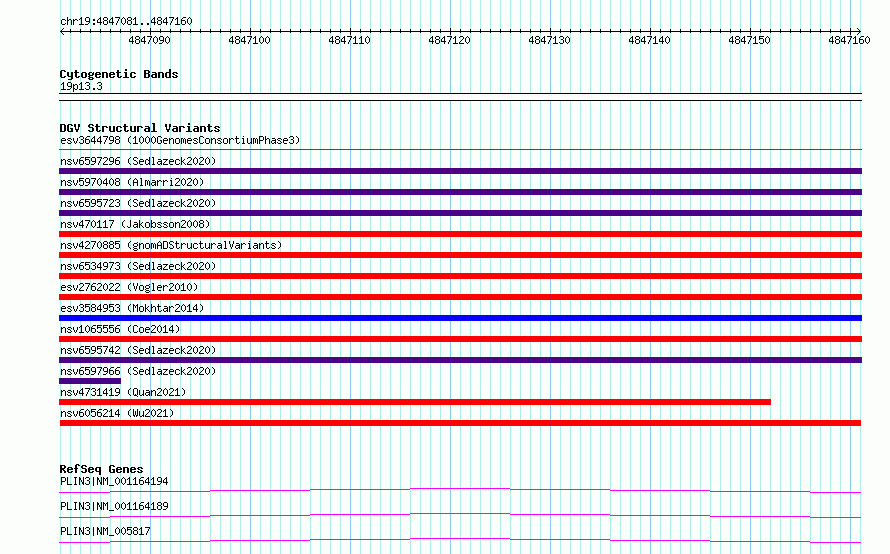Click ruler position label 4847160
Screen dimensions: 890x554
849,40
